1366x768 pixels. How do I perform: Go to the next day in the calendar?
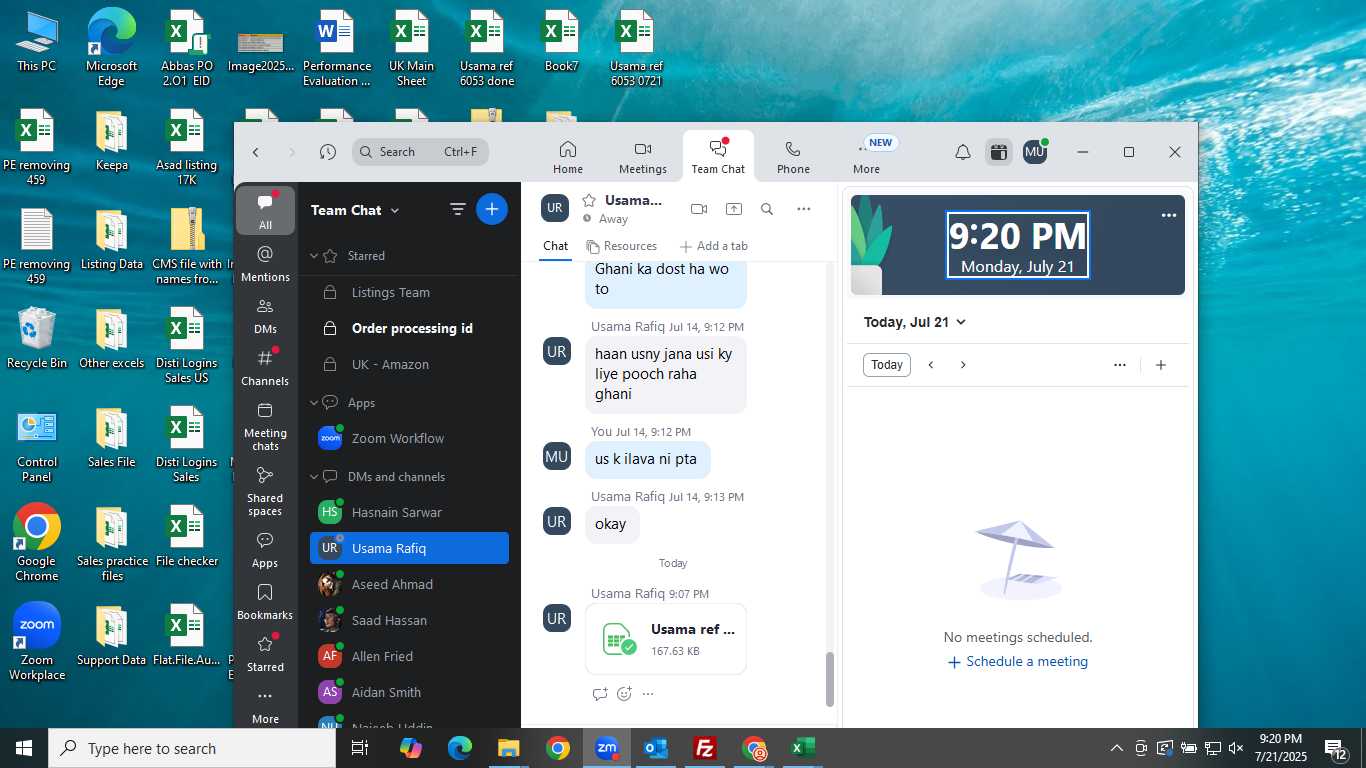[x=963, y=365]
